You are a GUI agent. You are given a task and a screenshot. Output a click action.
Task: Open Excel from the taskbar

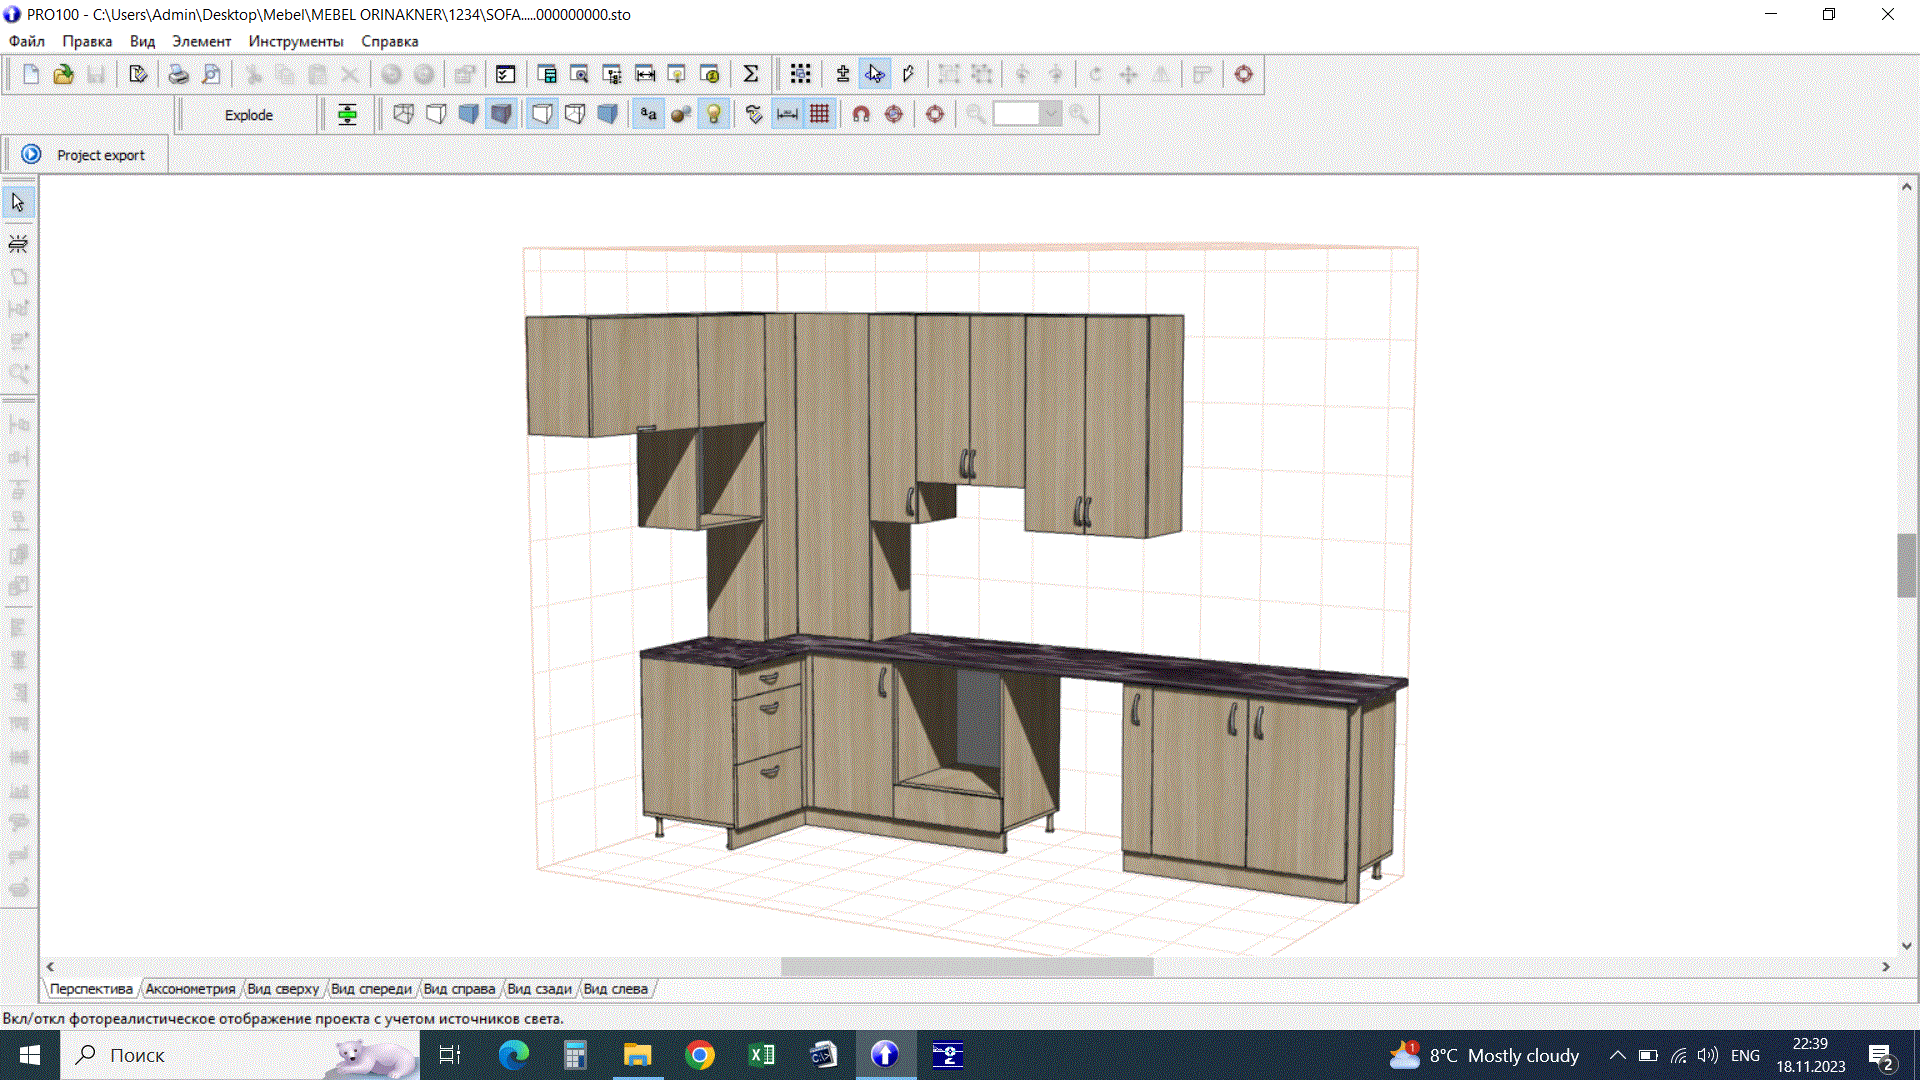[761, 1055]
